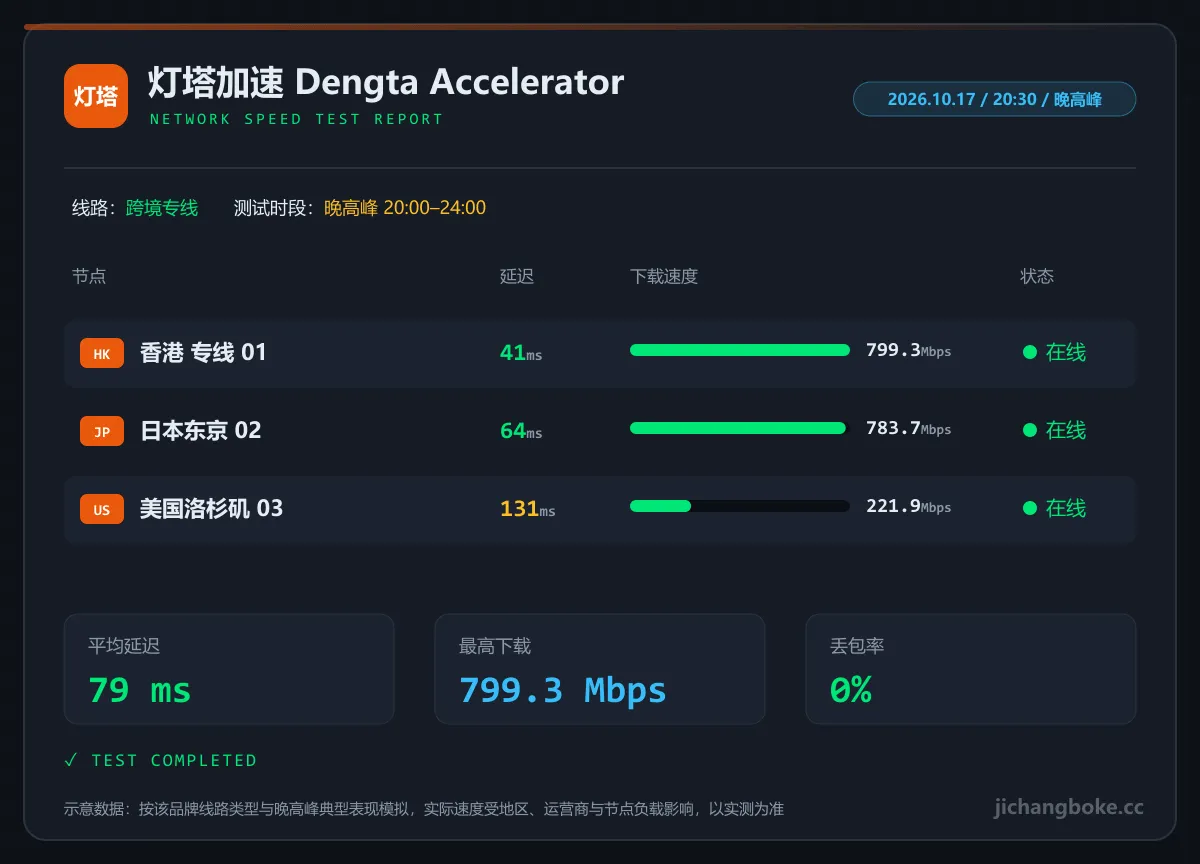Click the 221.9Mbps speed value
The height and width of the screenshot is (864, 1200).
(908, 506)
